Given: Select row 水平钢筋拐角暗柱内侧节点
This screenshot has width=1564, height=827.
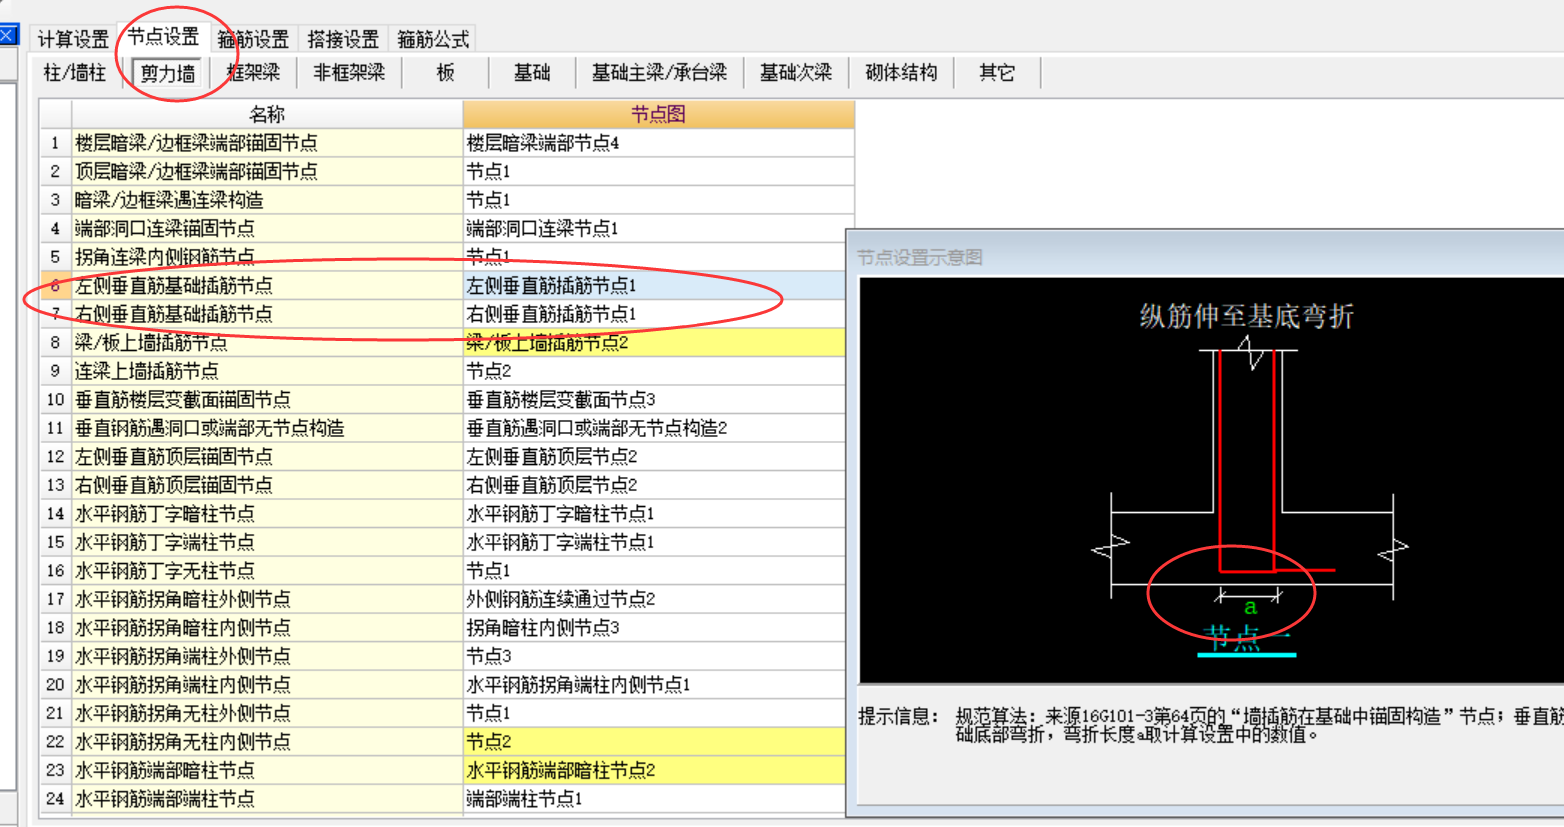Looking at the screenshot, I should 267,627.
